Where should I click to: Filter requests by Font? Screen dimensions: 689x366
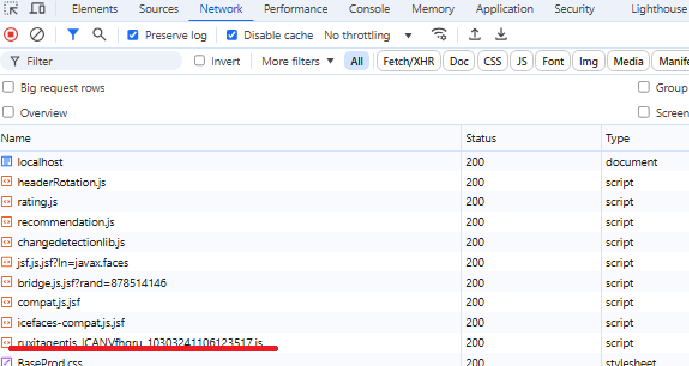(x=553, y=61)
